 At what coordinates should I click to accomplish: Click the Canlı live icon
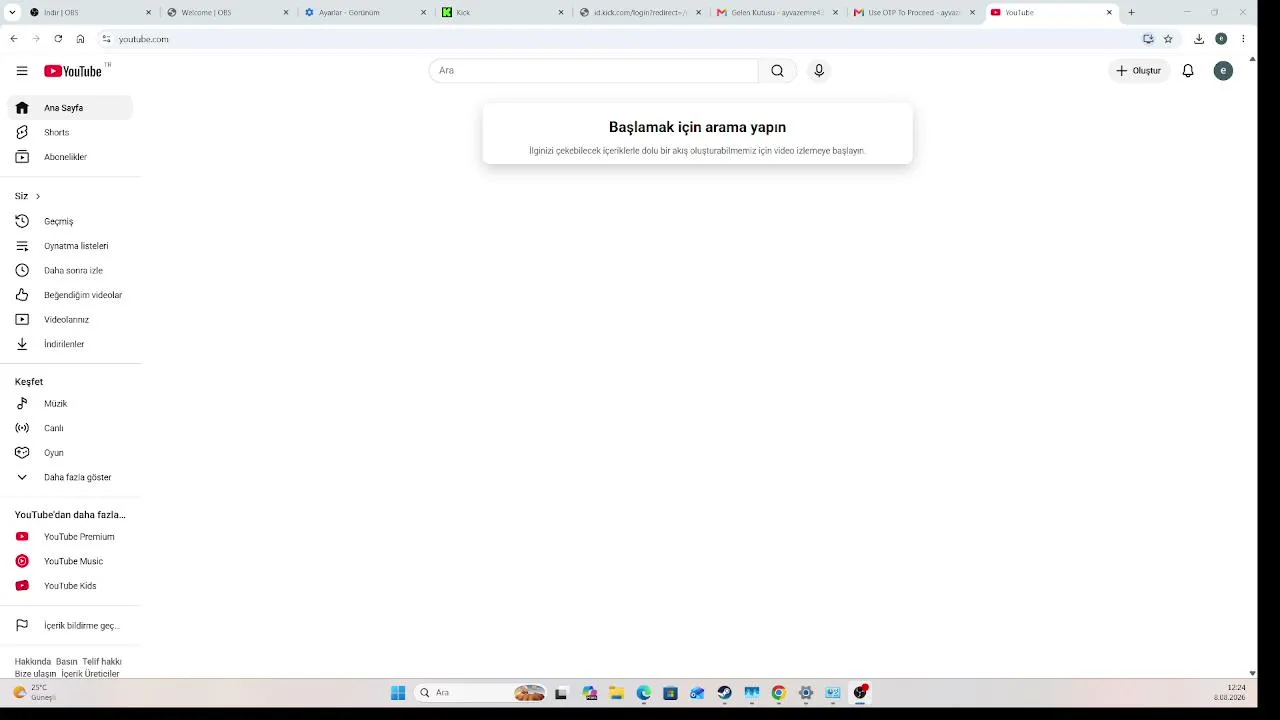[22, 428]
